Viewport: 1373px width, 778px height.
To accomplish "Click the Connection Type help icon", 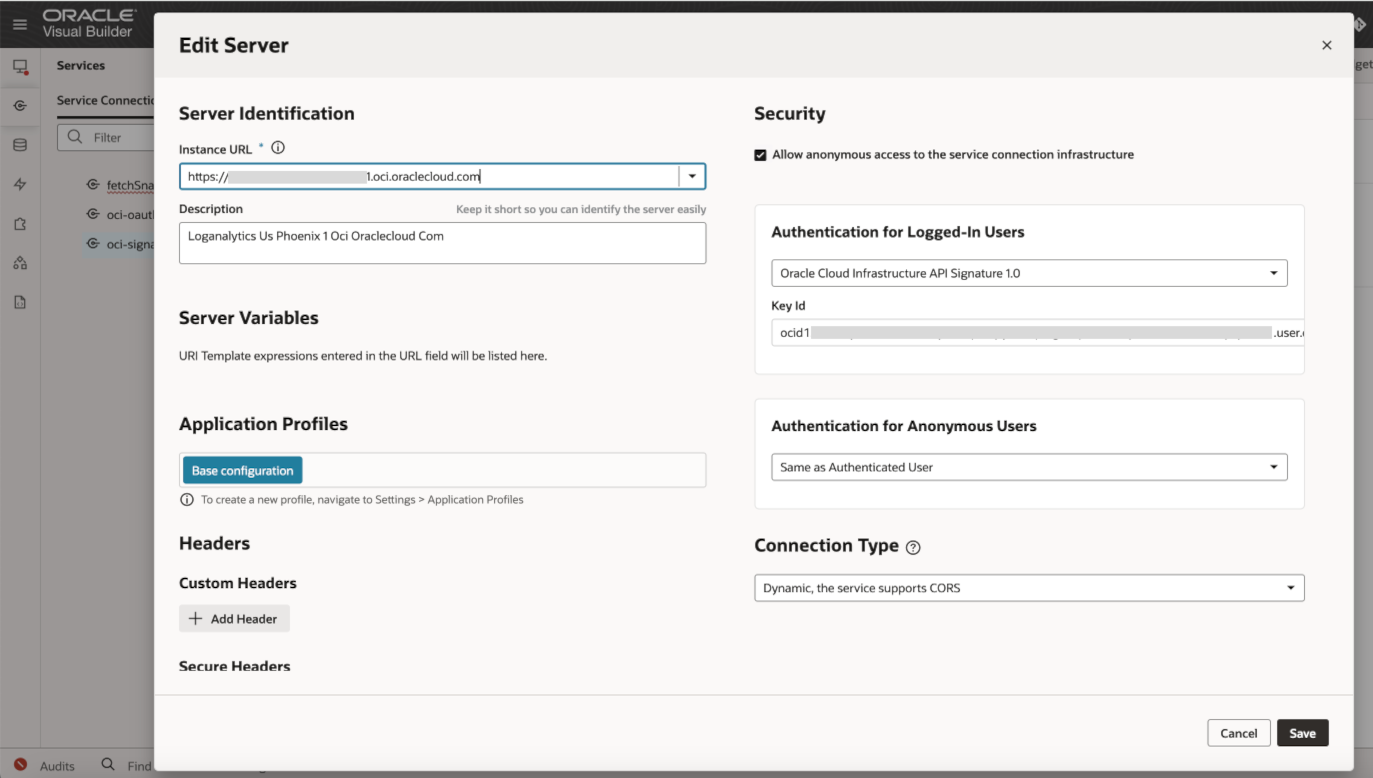I will [x=912, y=547].
